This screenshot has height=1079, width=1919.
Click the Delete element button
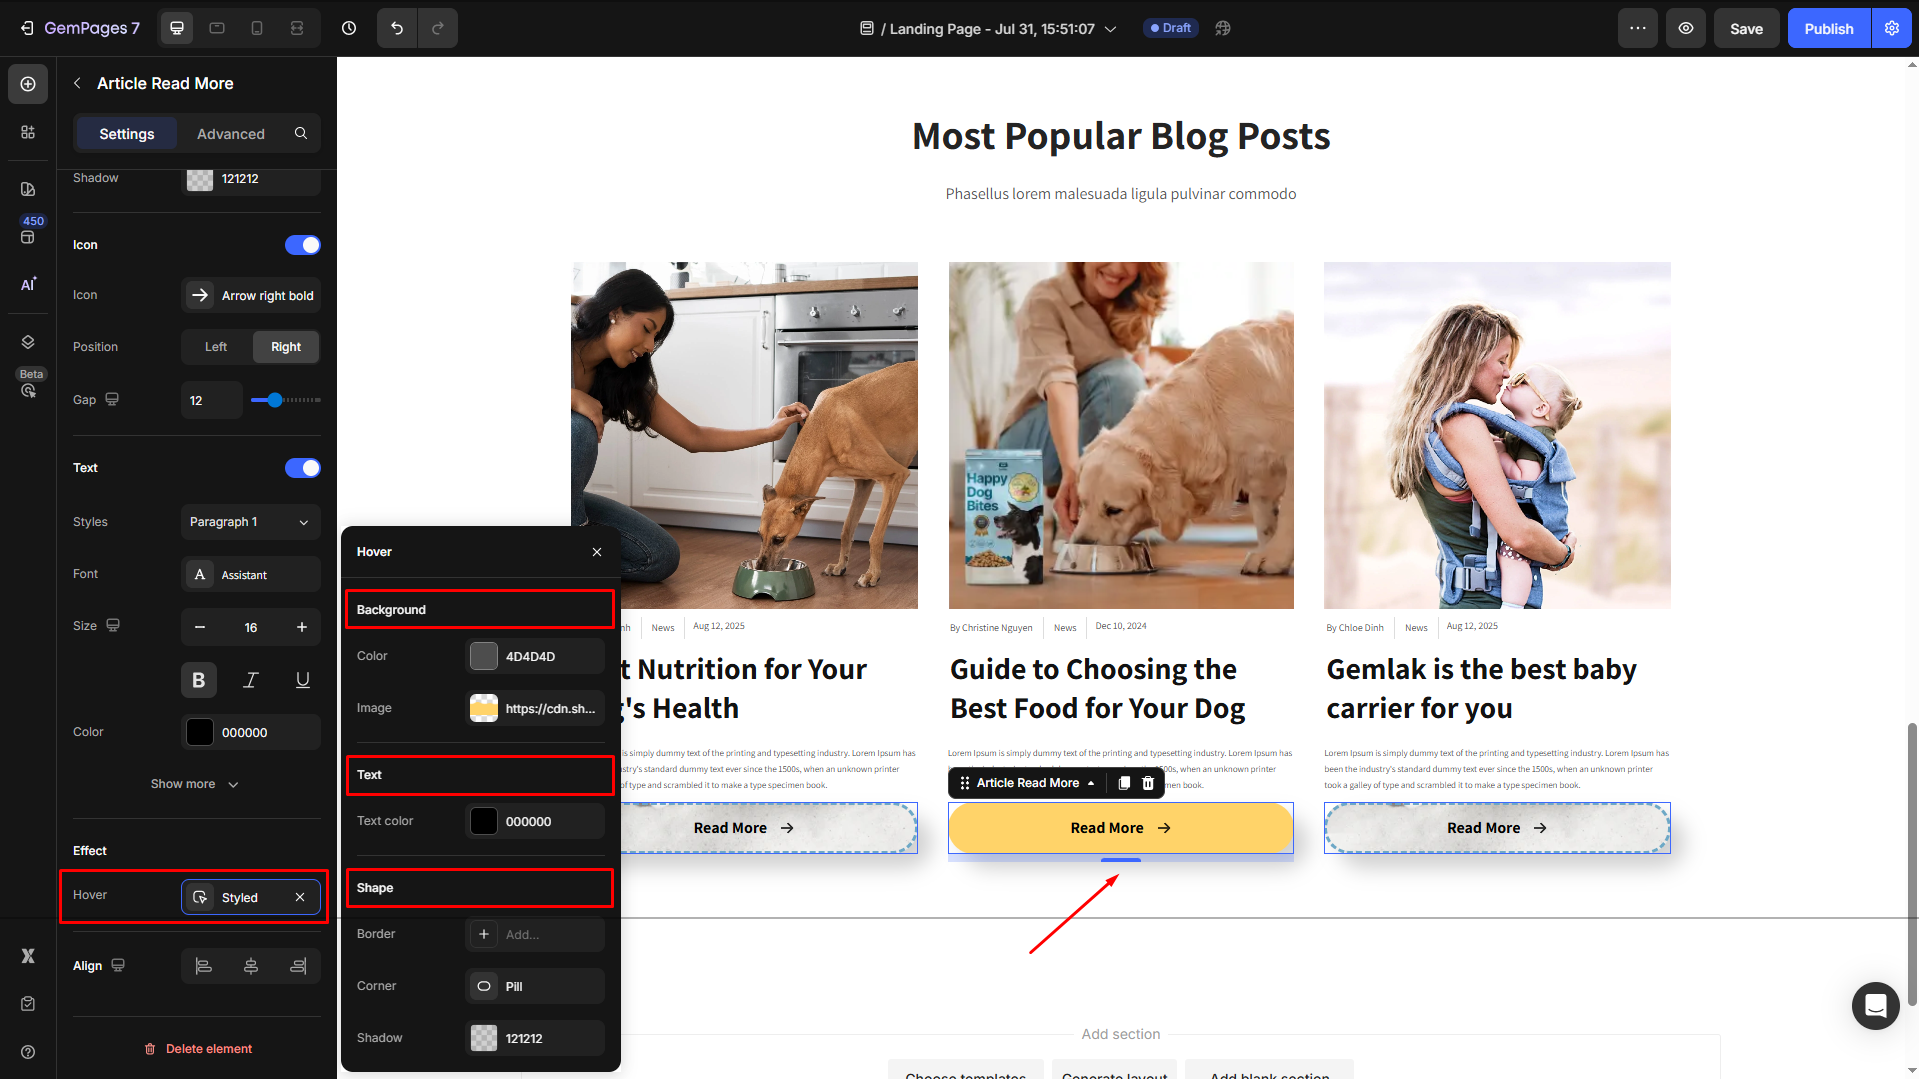pos(198,1049)
